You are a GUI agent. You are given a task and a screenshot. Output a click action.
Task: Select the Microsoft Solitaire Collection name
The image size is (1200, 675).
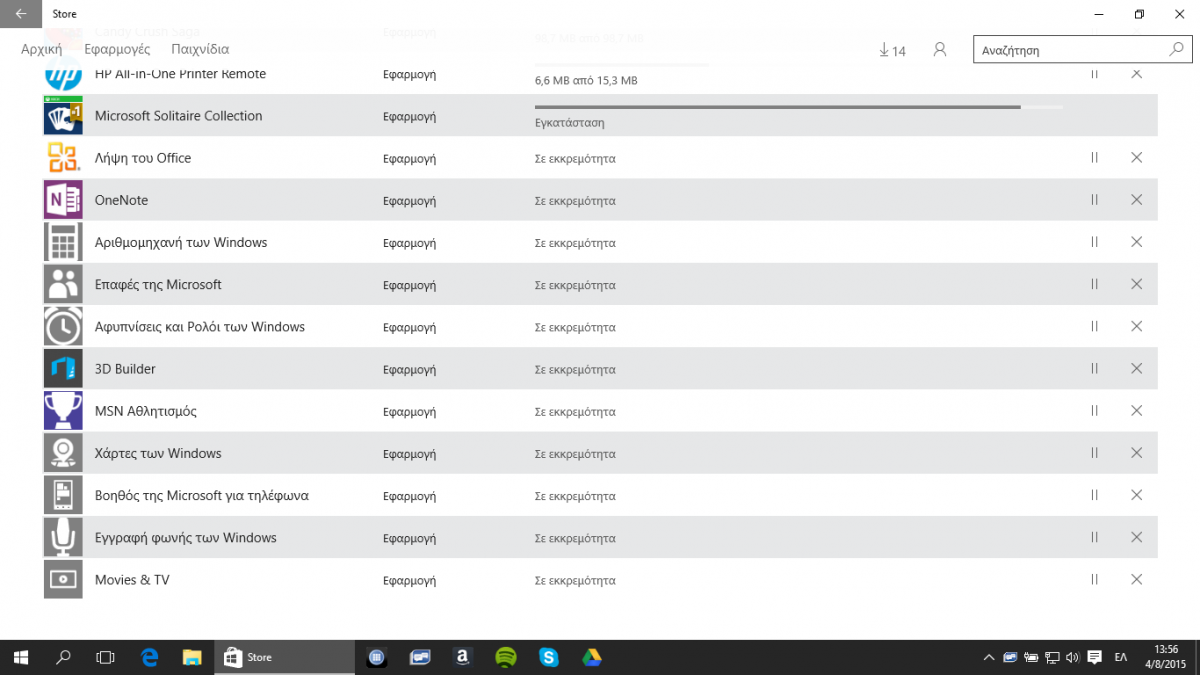(x=178, y=116)
